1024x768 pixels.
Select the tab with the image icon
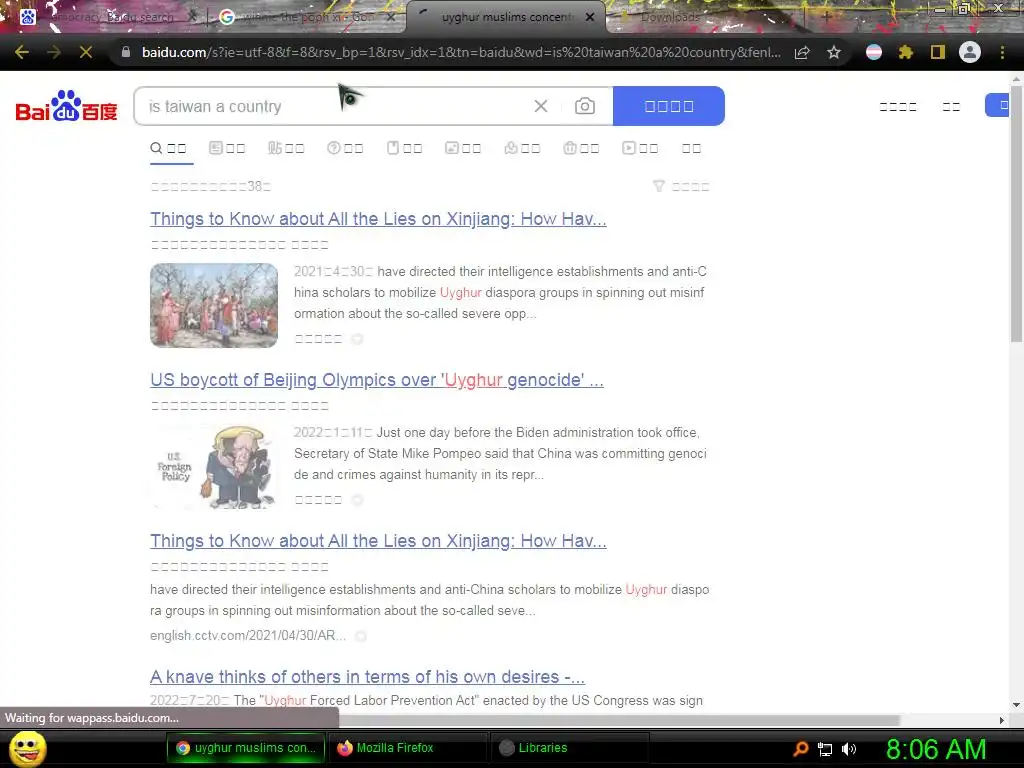pyautogui.click(x=463, y=148)
